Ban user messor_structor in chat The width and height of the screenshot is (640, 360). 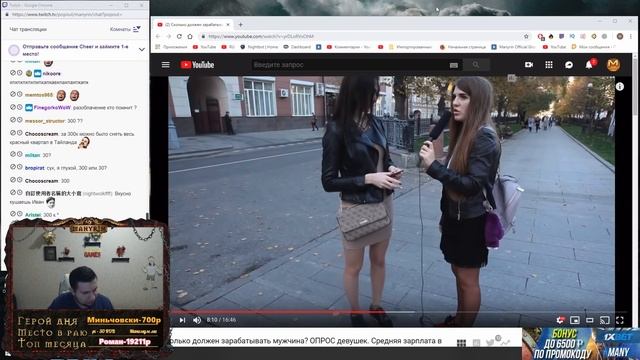click(13, 120)
